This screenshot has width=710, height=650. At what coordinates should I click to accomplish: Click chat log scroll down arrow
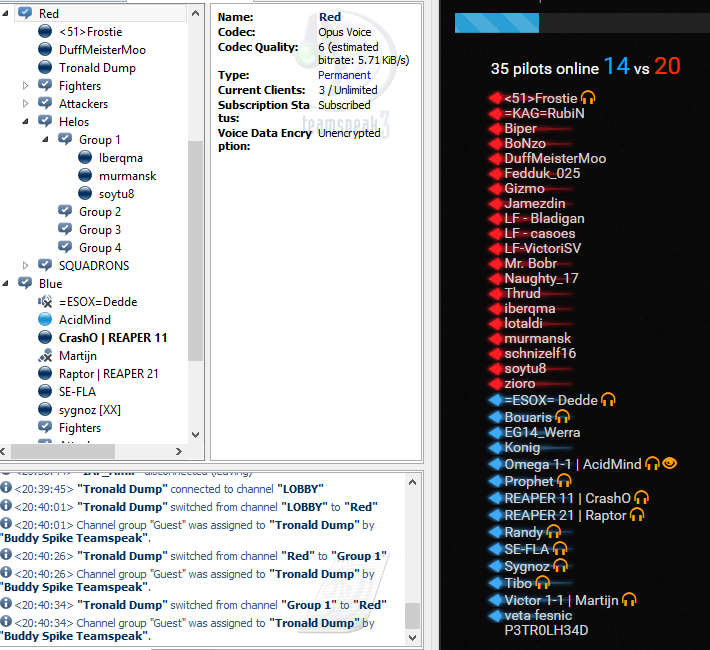(x=413, y=638)
